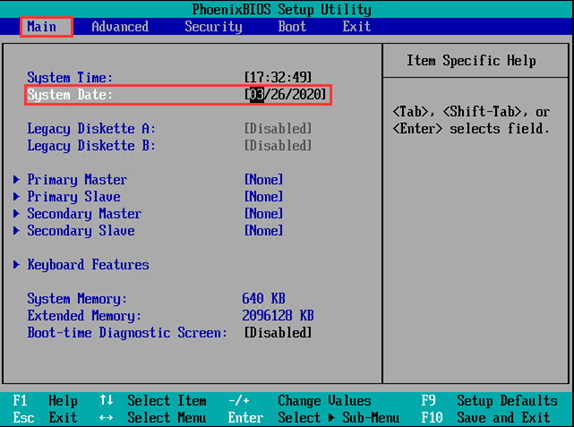Go to the Boot menu tab

click(292, 27)
